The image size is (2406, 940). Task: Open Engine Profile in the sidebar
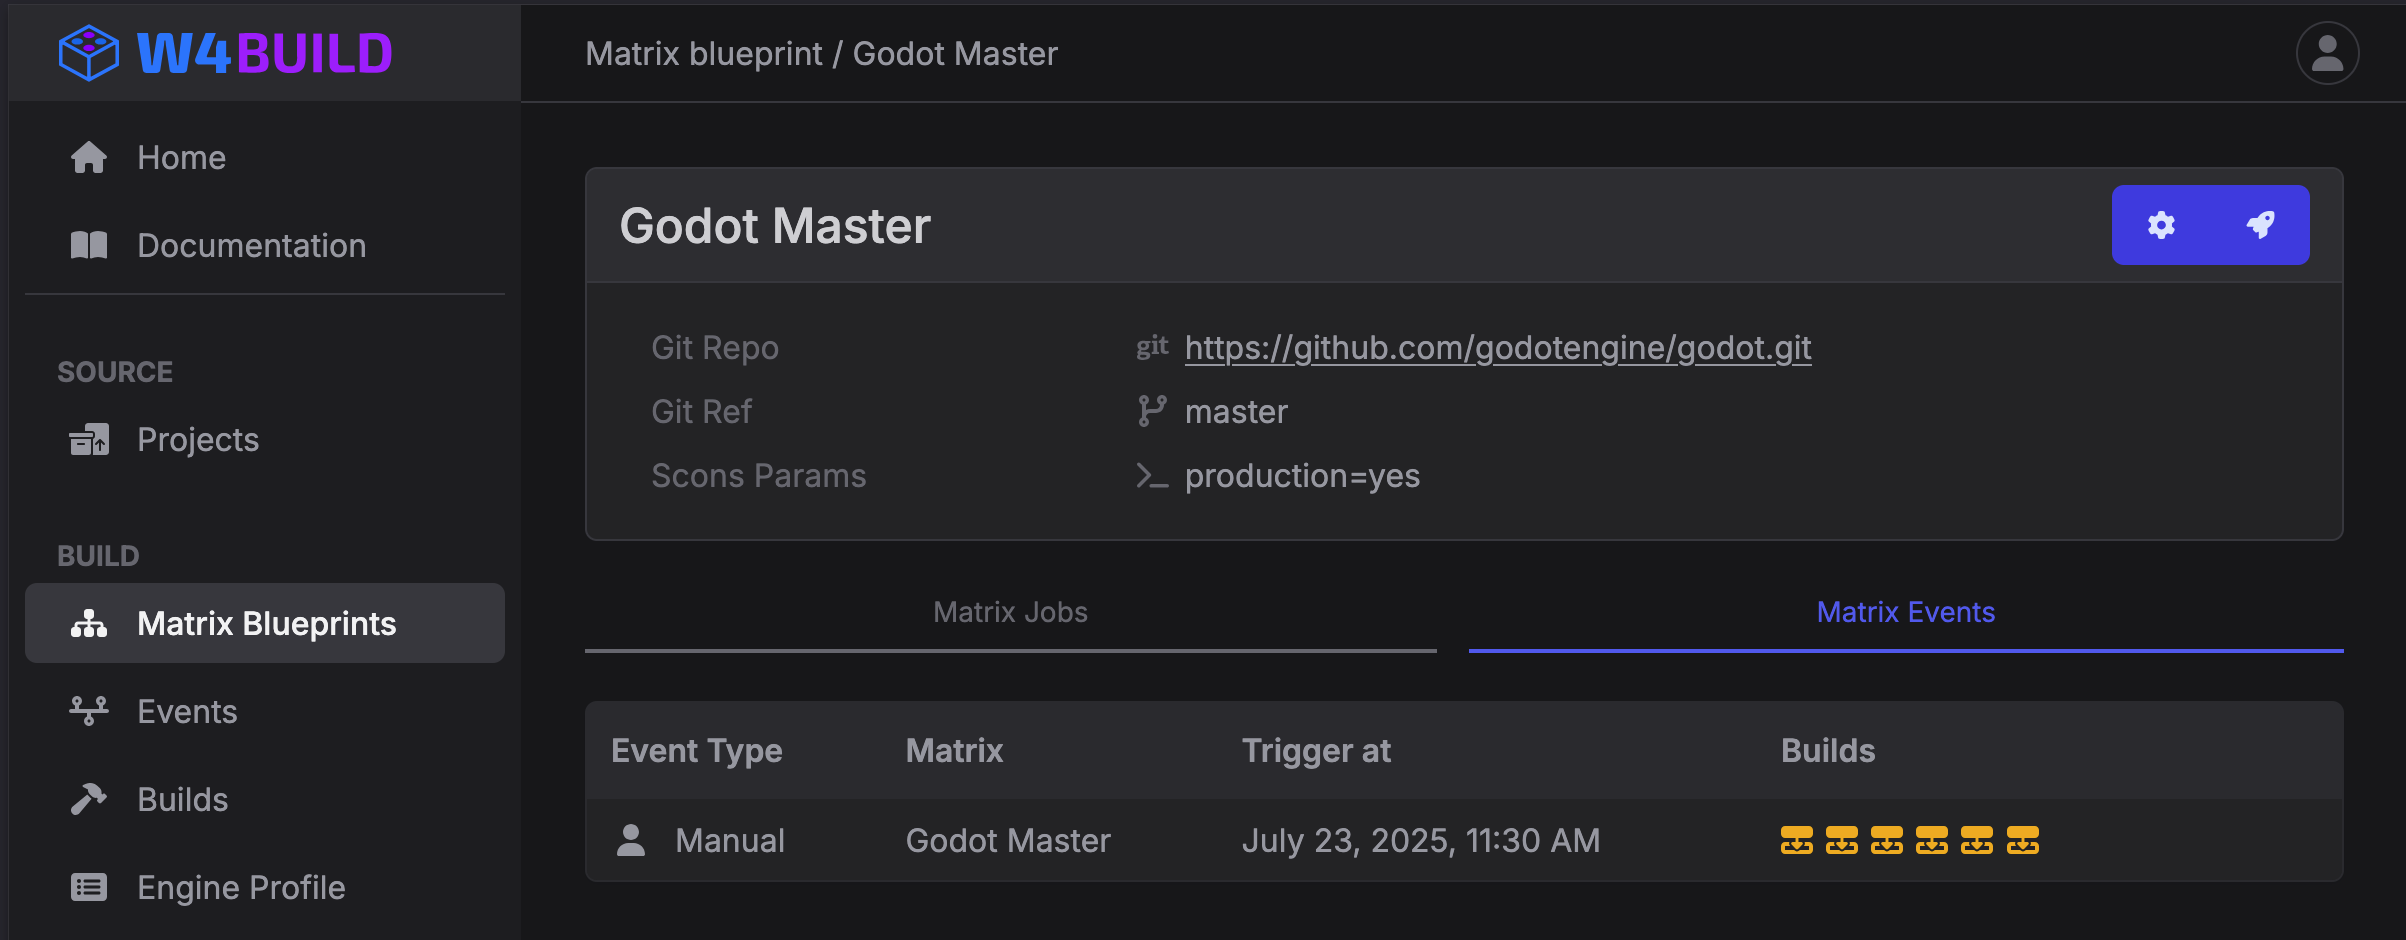[265, 887]
